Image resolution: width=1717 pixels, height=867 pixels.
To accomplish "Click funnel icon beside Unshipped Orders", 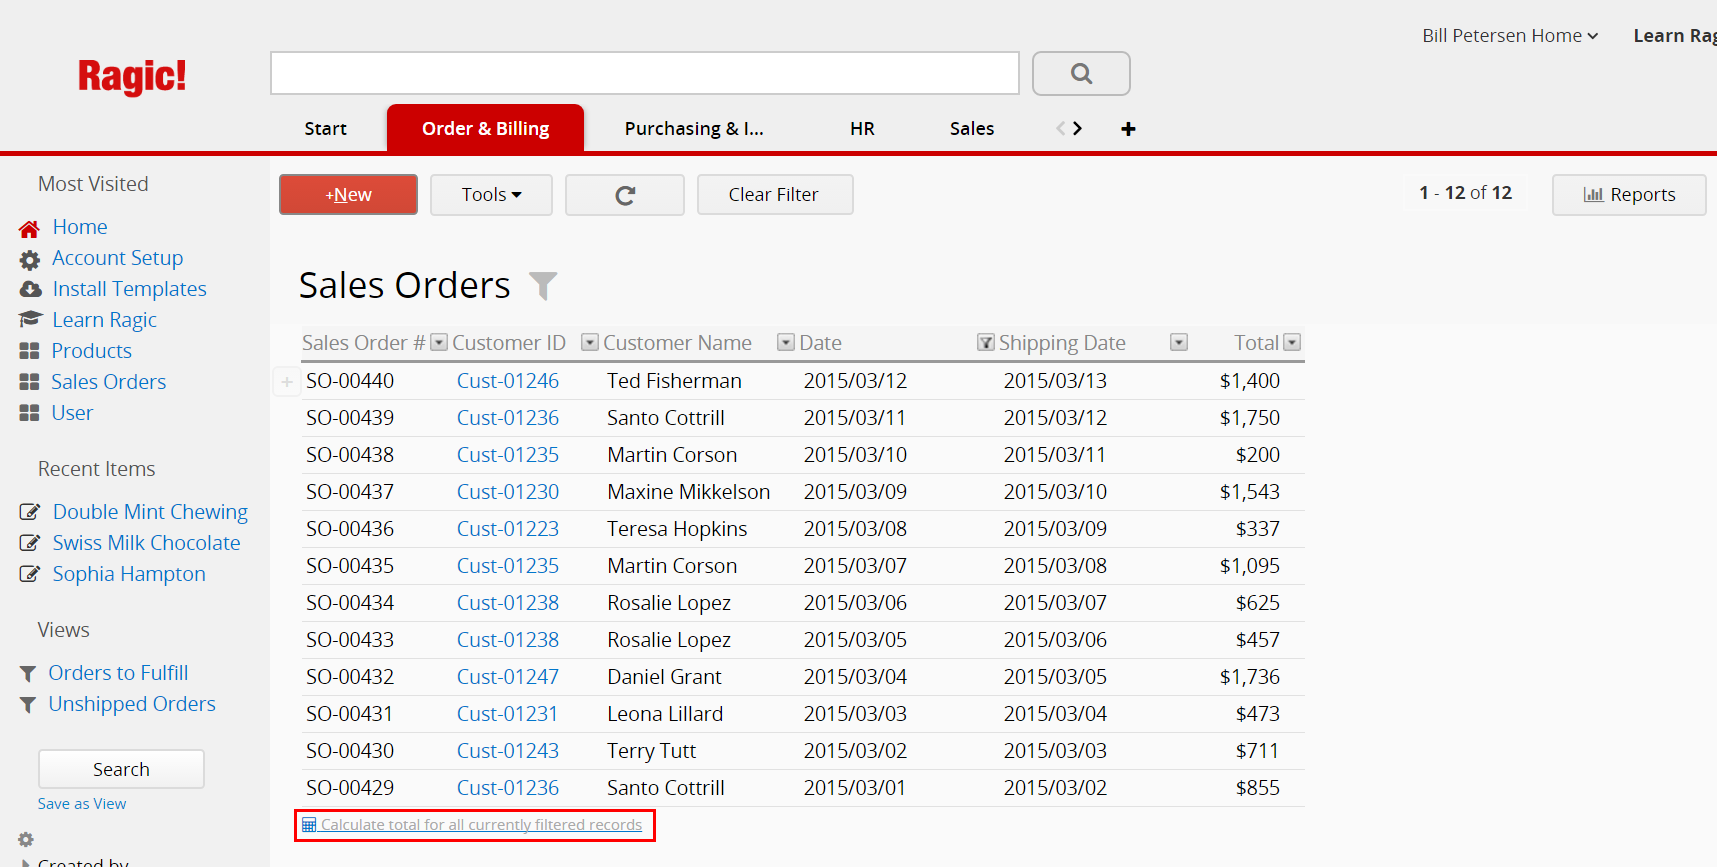I will click(x=28, y=705).
